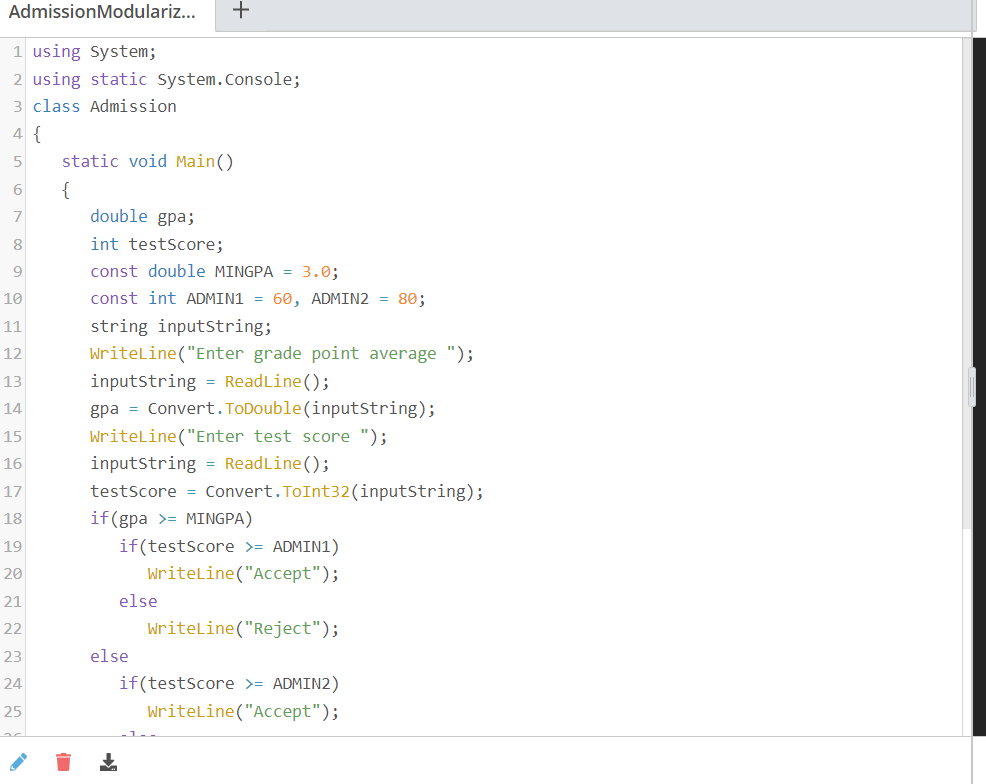Click line number 9 in the gutter
This screenshot has height=784, width=986.
tap(17, 271)
